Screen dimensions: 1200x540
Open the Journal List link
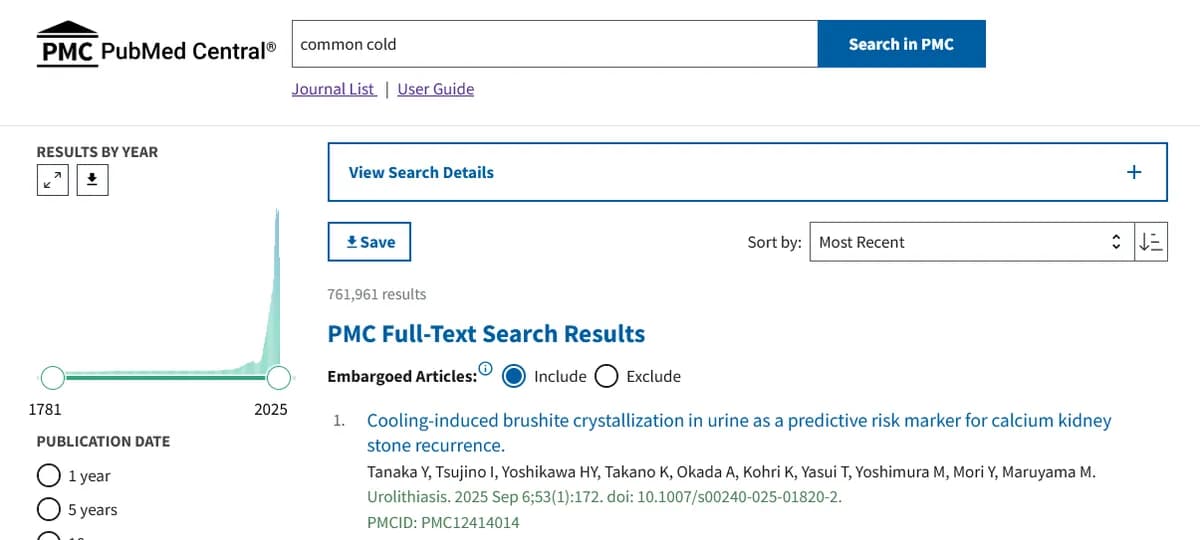pyautogui.click(x=334, y=89)
